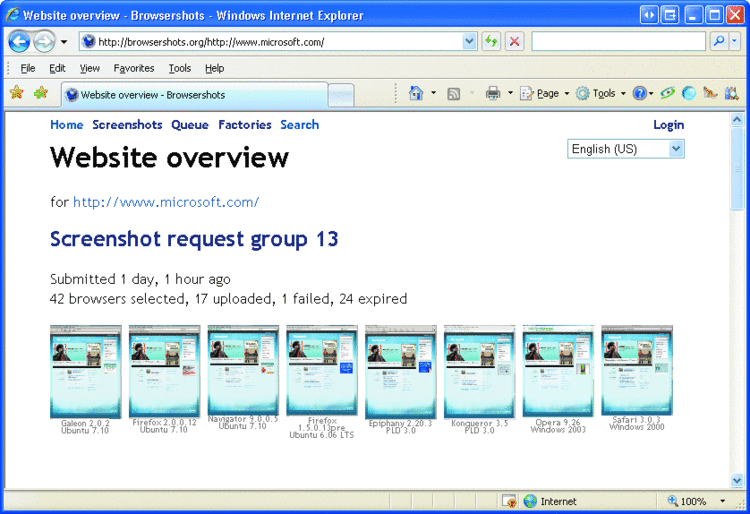Click the Login link
This screenshot has height=514, width=750.
point(669,125)
